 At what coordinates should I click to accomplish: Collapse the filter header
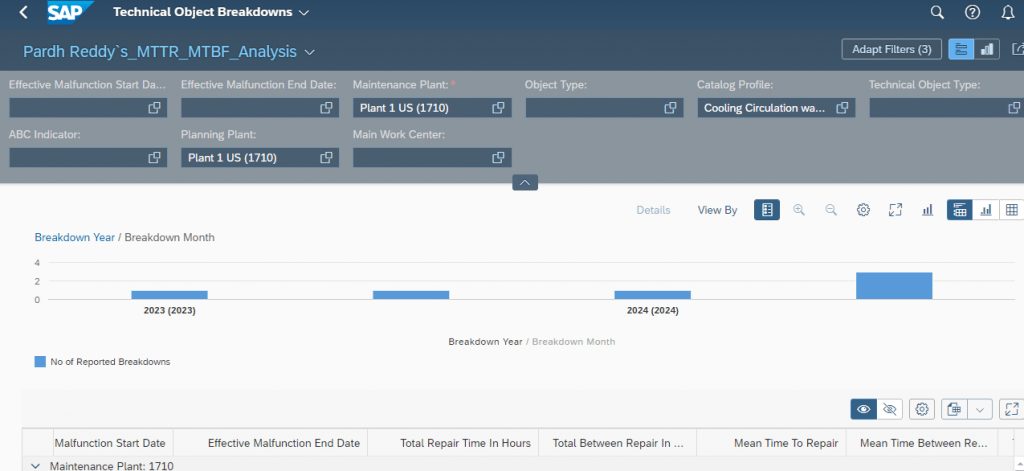tap(525, 183)
